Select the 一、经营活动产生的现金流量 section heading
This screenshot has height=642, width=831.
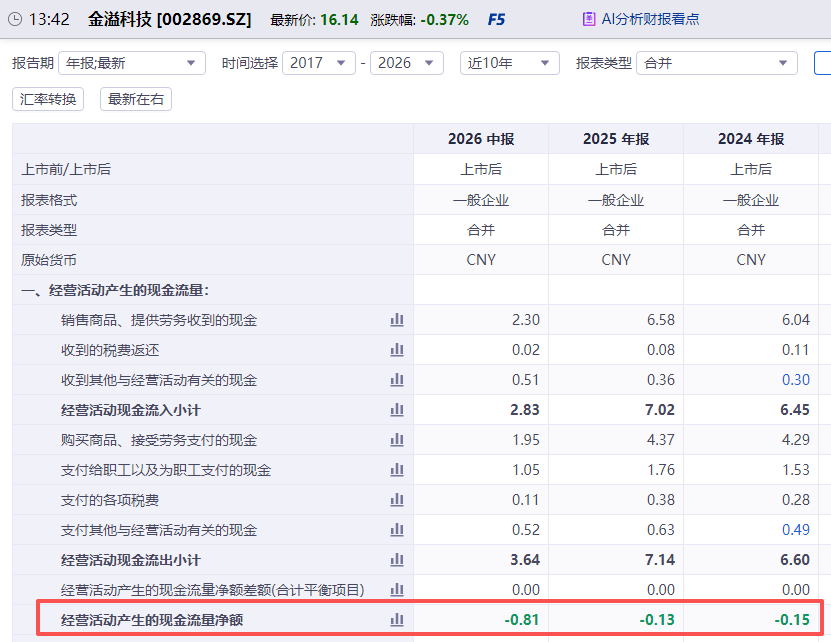pos(115,290)
